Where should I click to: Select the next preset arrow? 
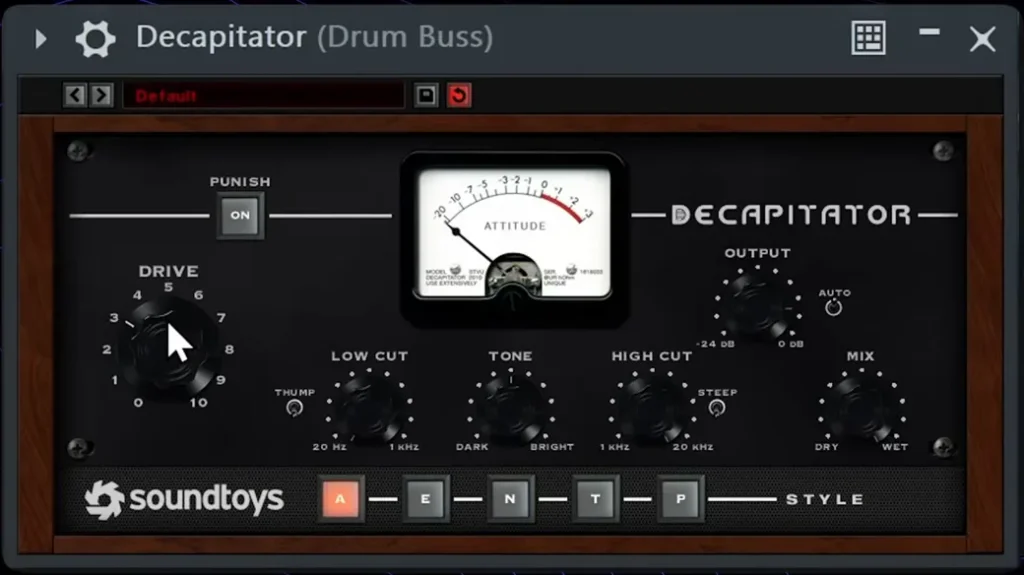tap(101, 95)
